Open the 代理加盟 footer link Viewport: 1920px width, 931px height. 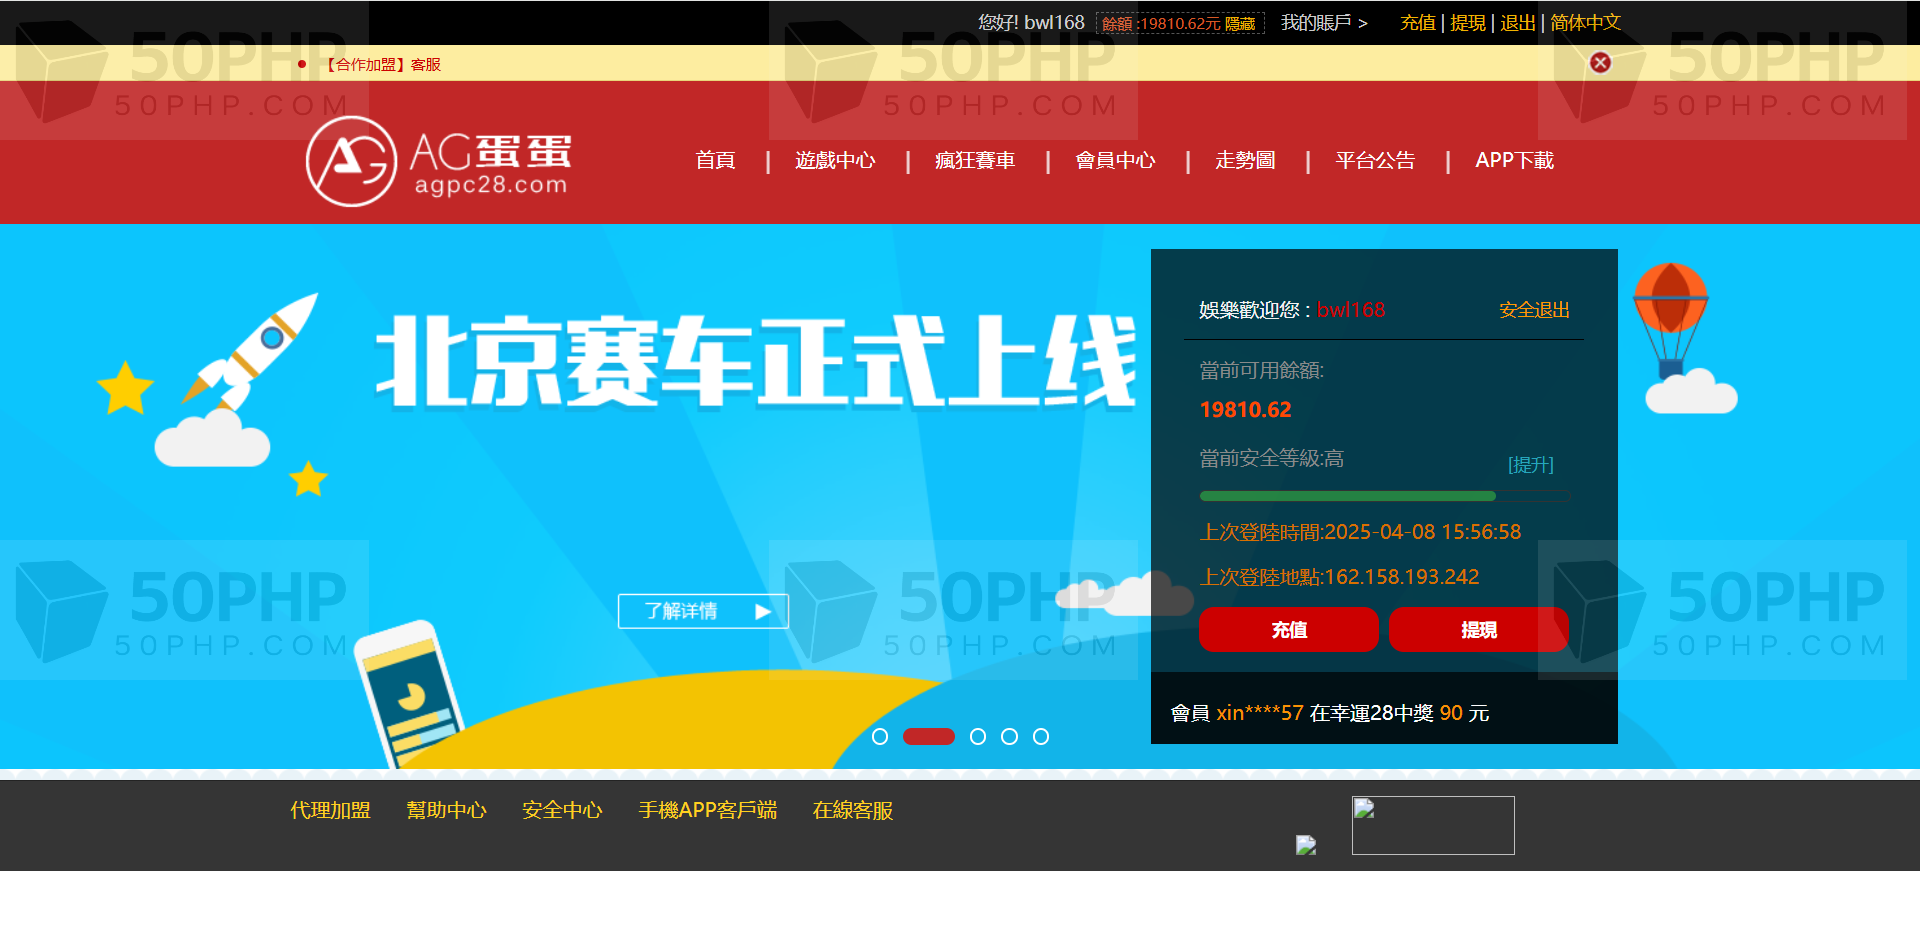click(x=330, y=810)
